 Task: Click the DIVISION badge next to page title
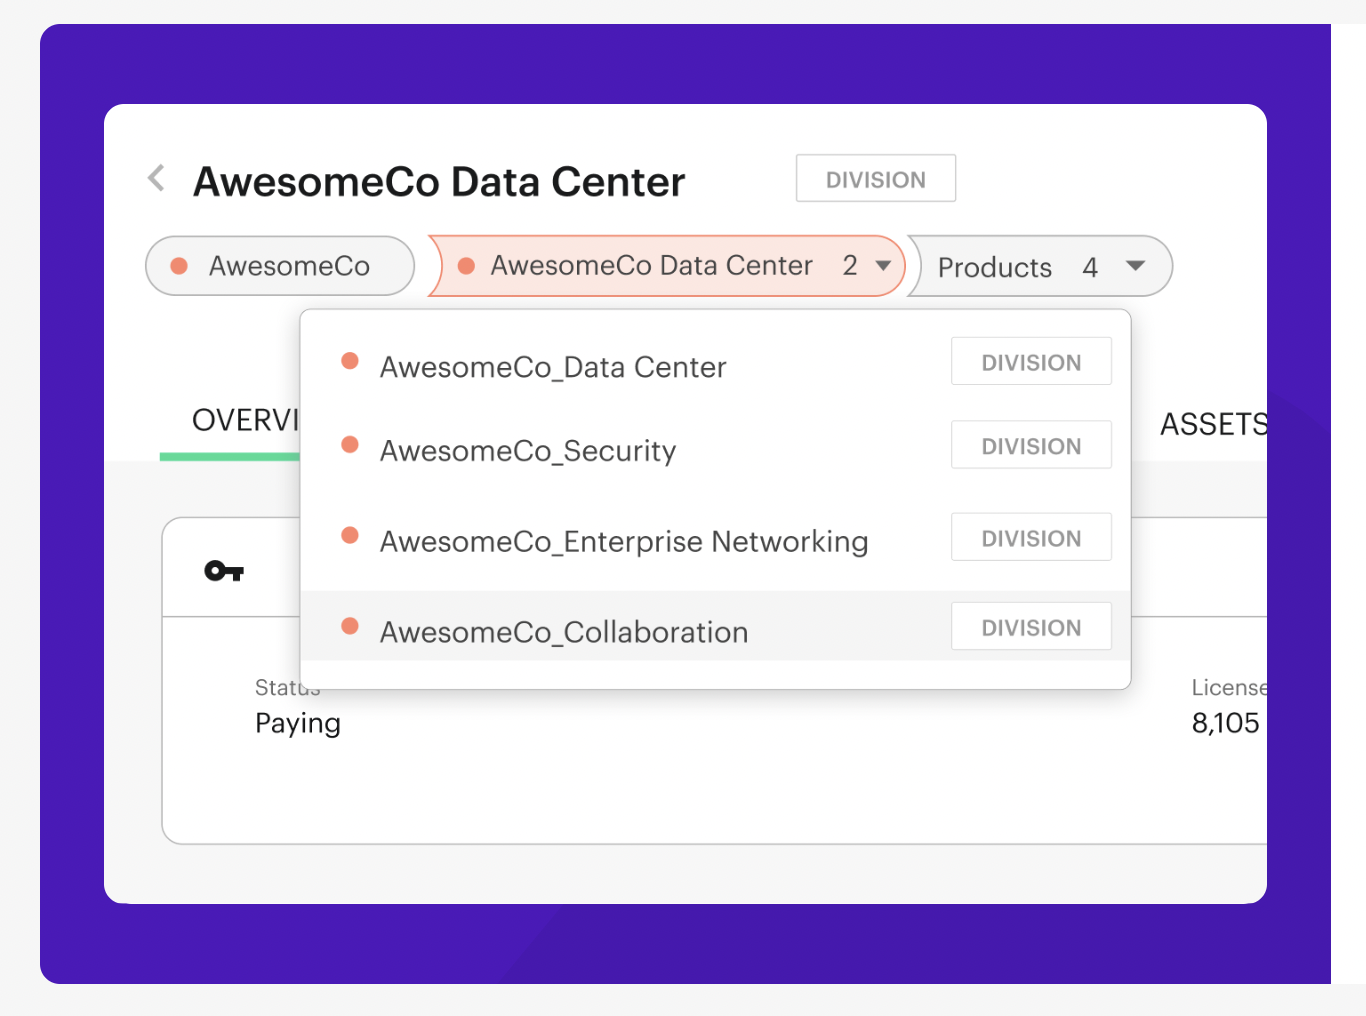pyautogui.click(x=875, y=179)
